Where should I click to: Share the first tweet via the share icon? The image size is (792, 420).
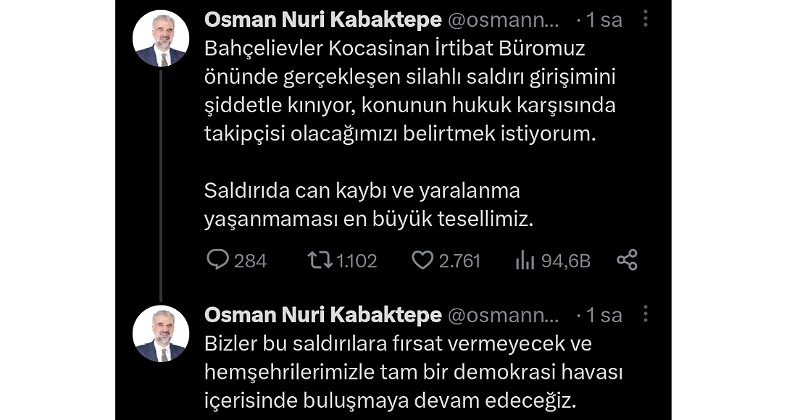tap(627, 261)
